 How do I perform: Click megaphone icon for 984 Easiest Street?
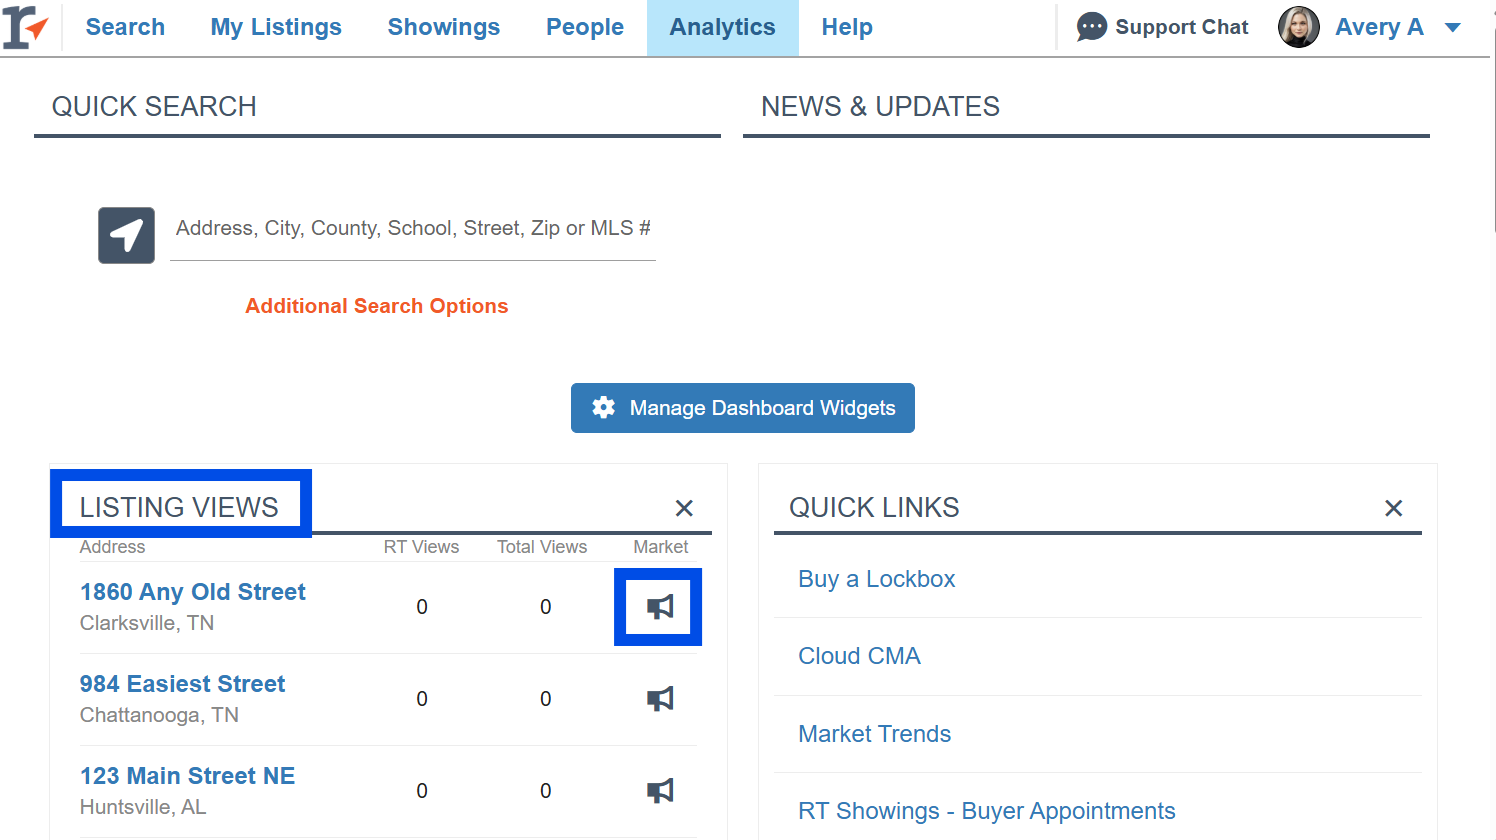(659, 699)
